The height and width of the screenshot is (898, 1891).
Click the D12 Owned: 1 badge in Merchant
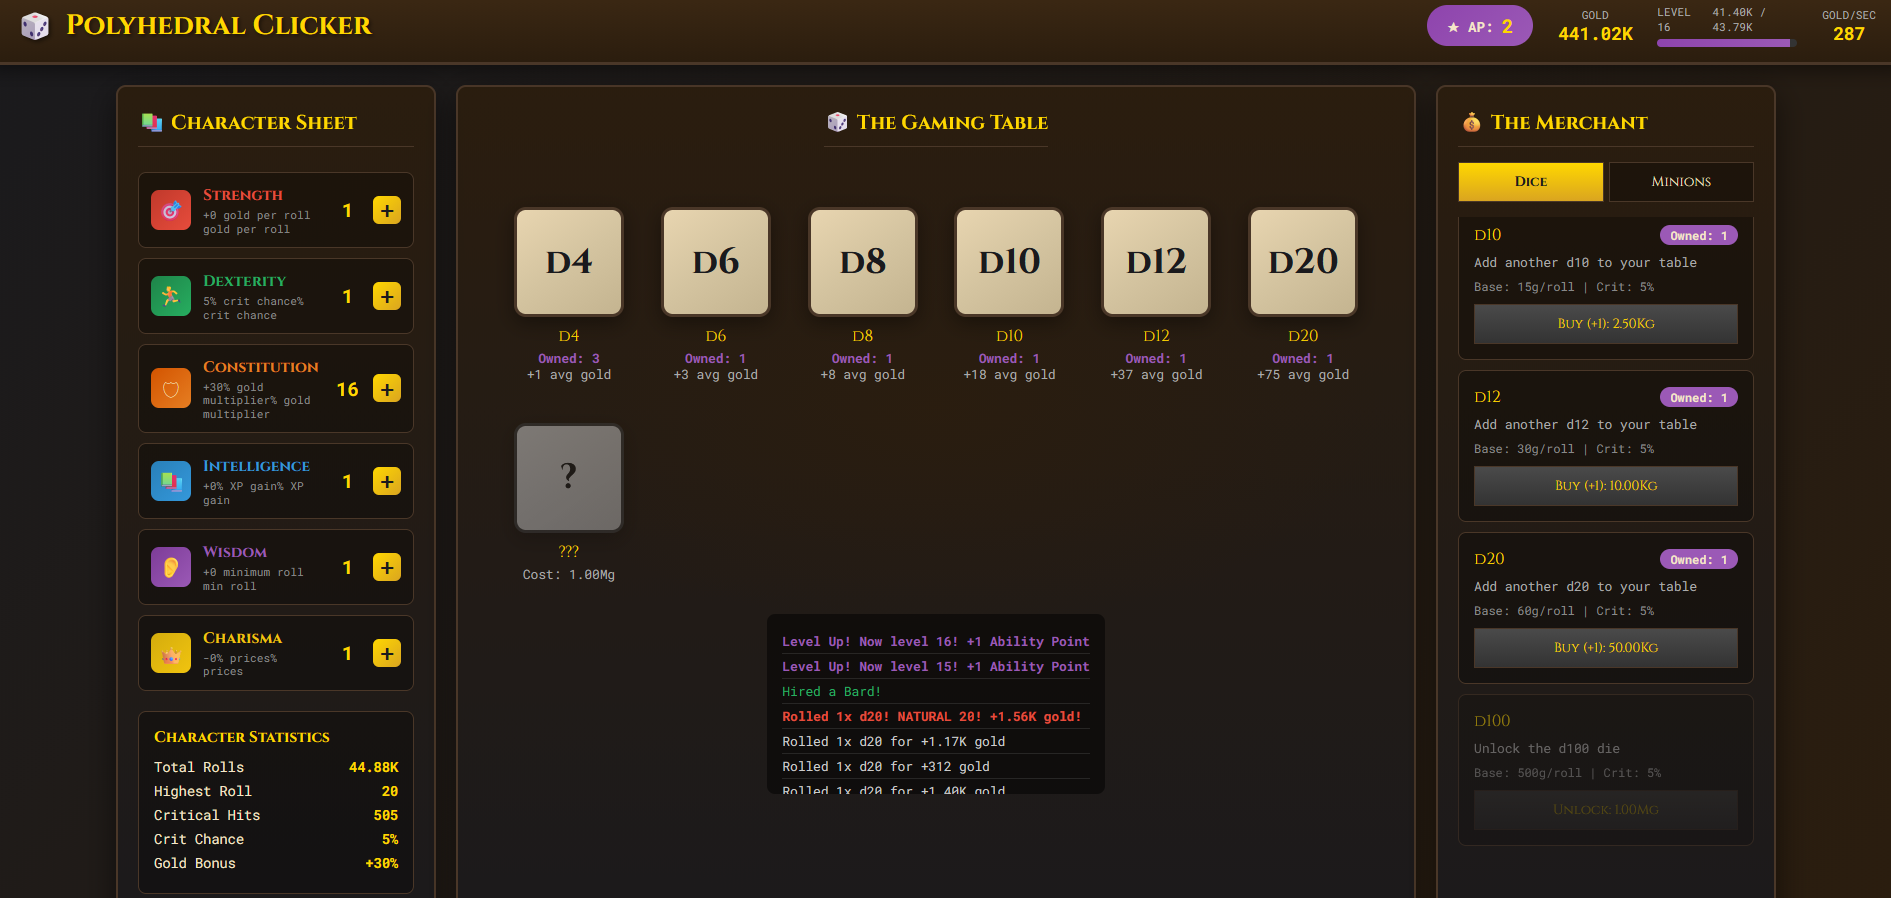[x=1699, y=398]
